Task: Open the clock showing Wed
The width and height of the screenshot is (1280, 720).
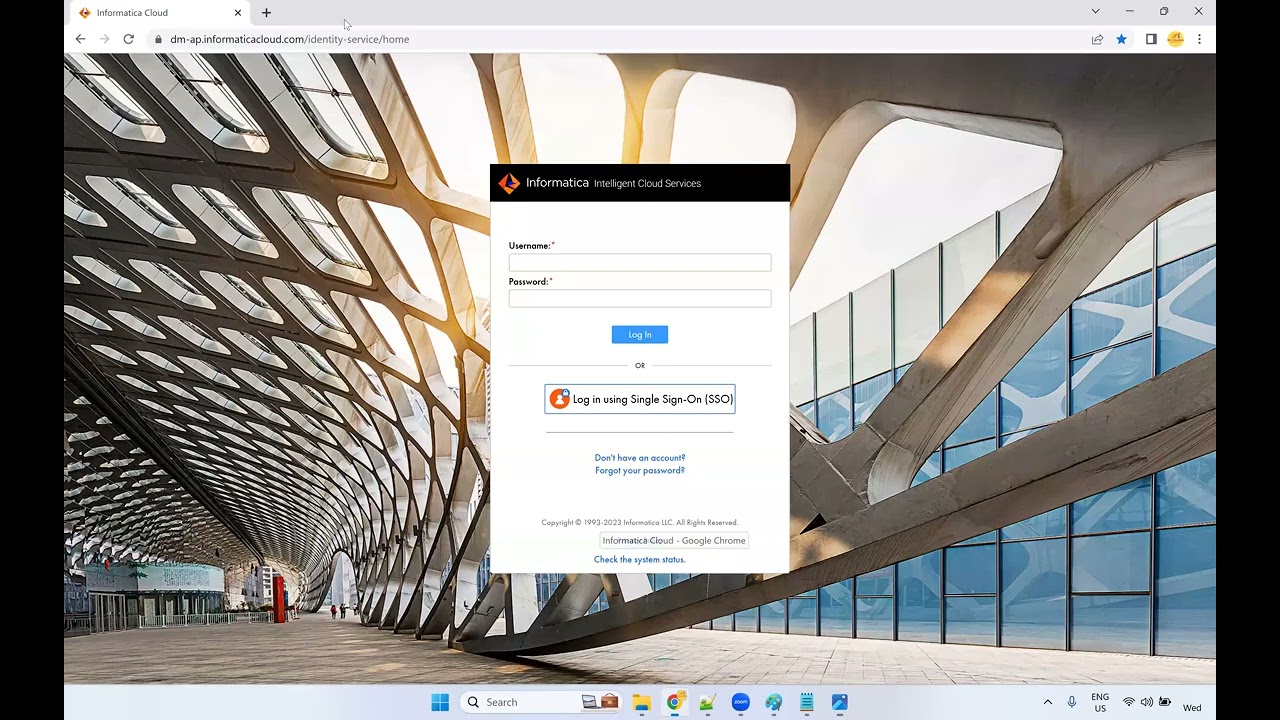Action: click(x=1193, y=707)
